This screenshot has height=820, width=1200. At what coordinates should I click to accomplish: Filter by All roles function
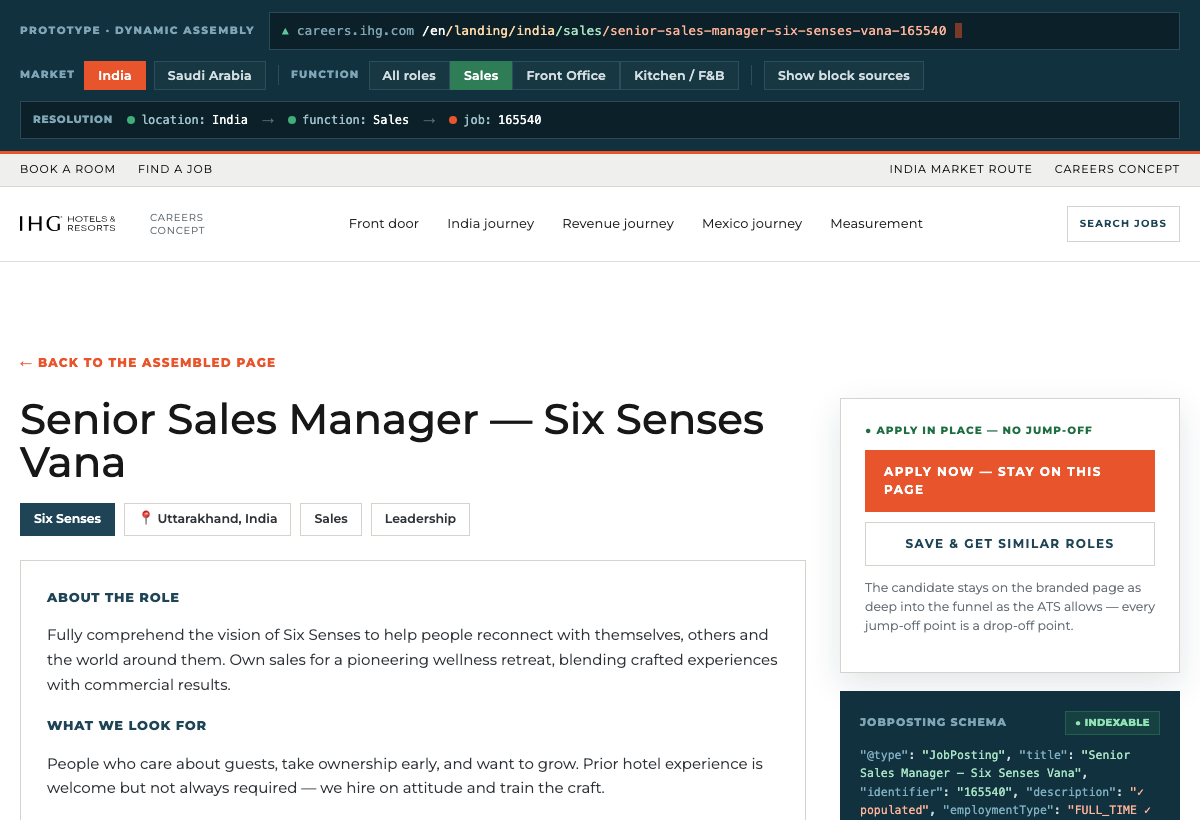pyautogui.click(x=409, y=76)
